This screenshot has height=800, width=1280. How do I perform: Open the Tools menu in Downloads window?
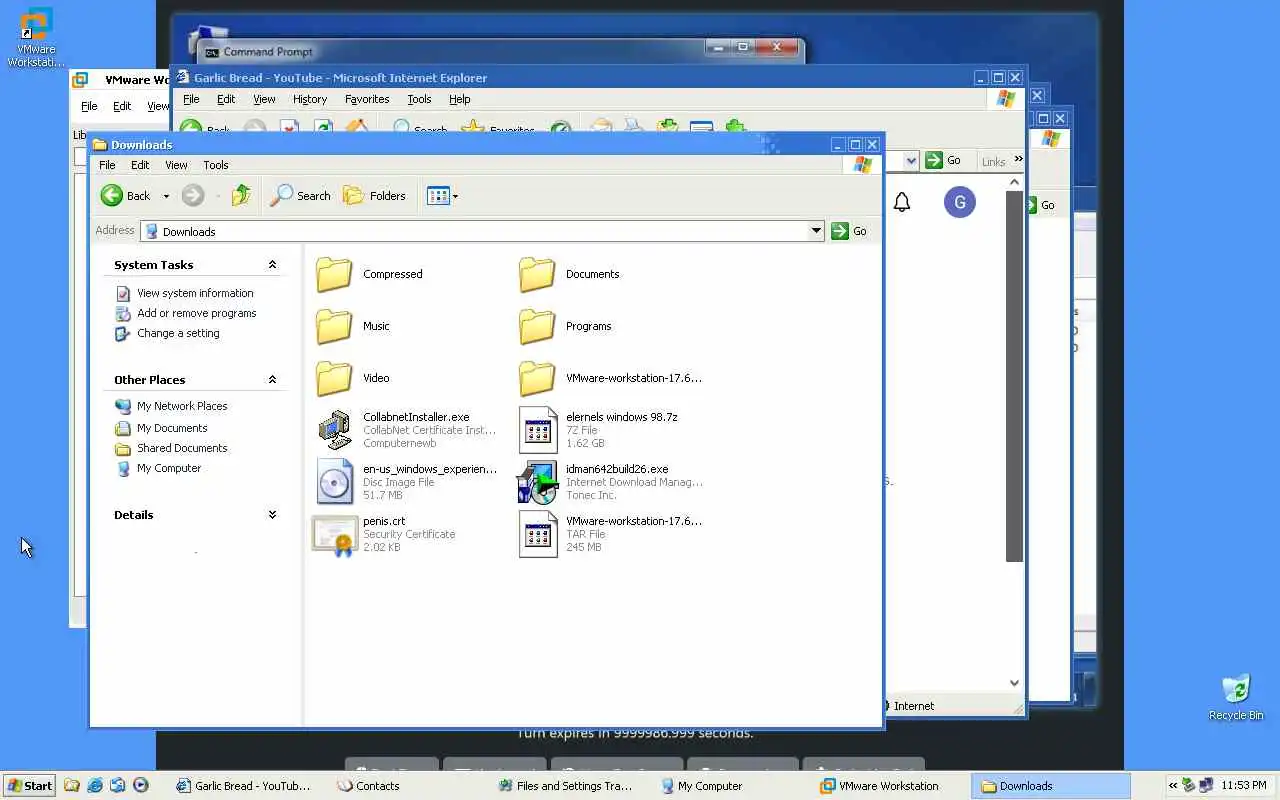(216, 165)
